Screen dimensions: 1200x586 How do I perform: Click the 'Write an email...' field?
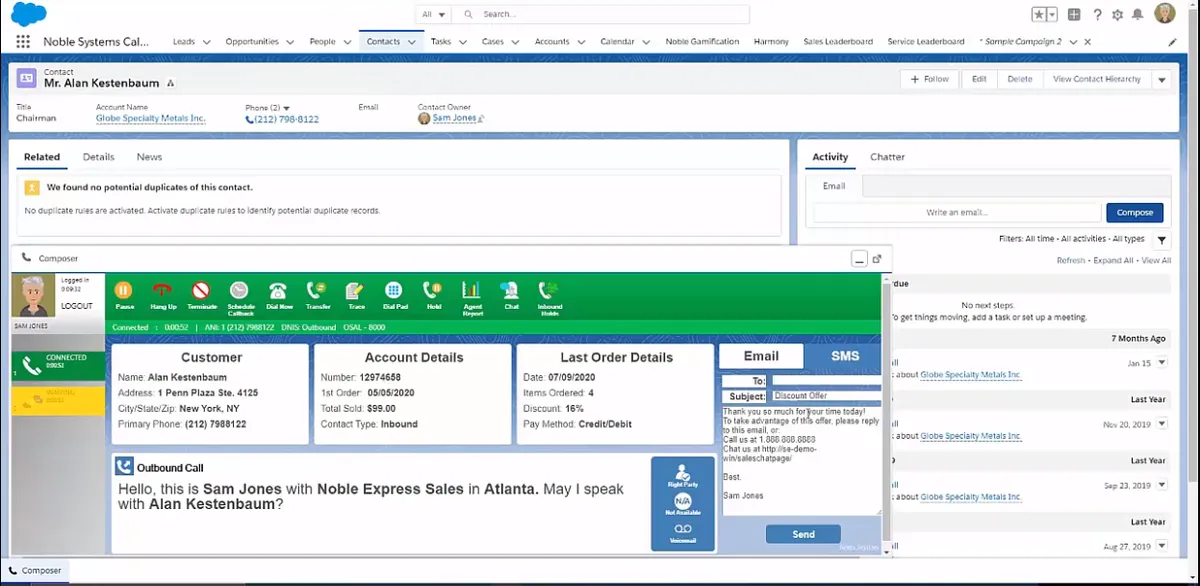(957, 212)
